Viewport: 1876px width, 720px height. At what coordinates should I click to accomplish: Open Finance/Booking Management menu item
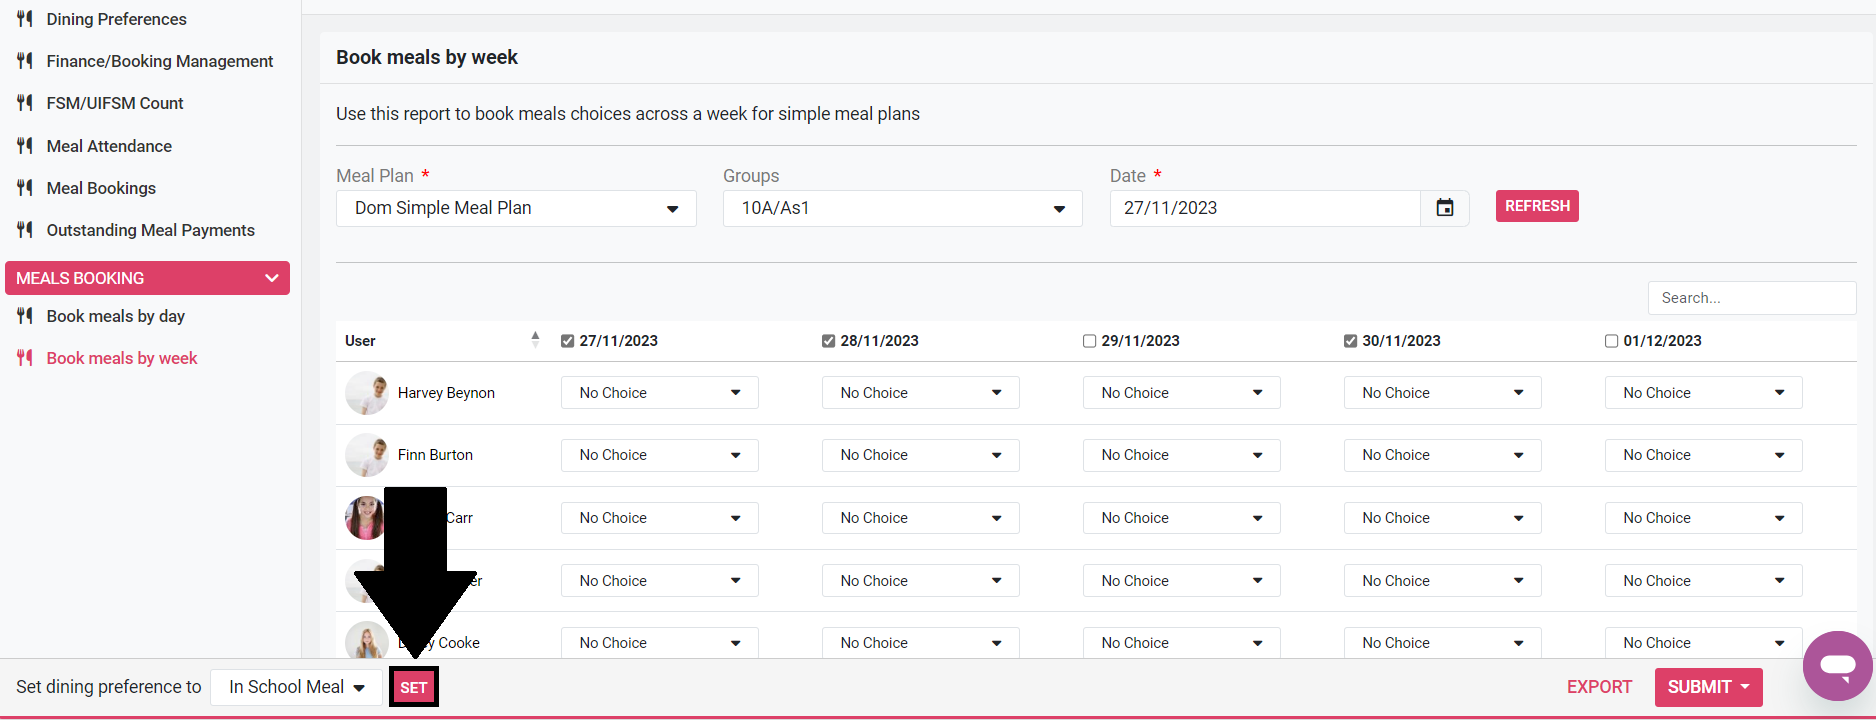click(159, 61)
